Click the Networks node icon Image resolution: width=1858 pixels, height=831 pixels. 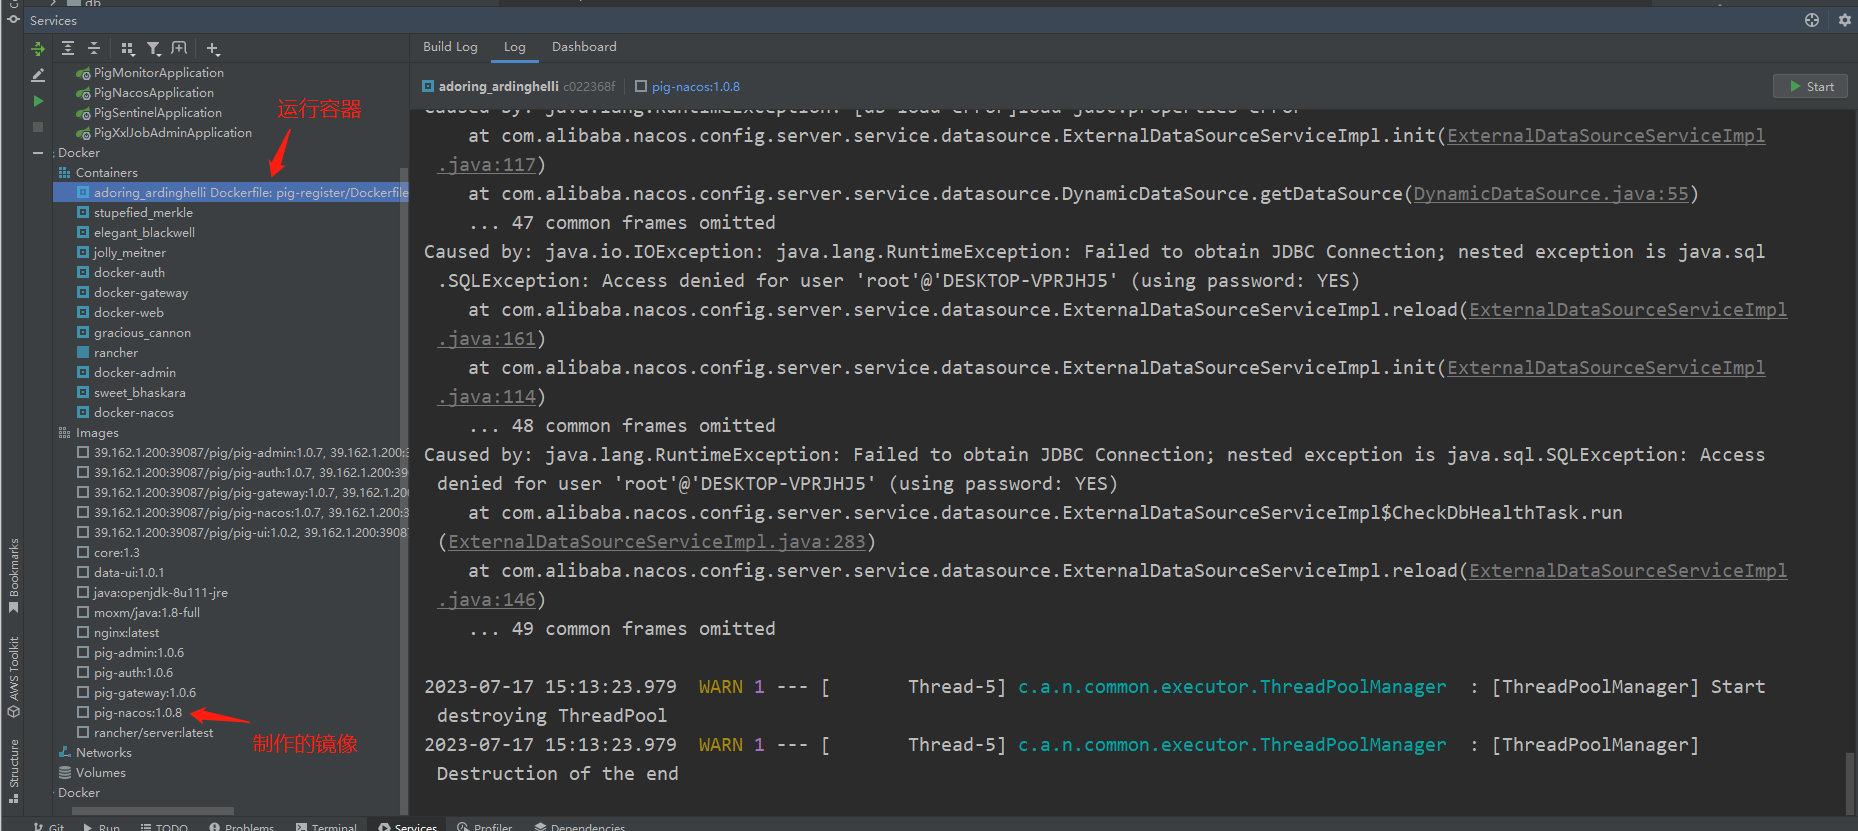(65, 753)
